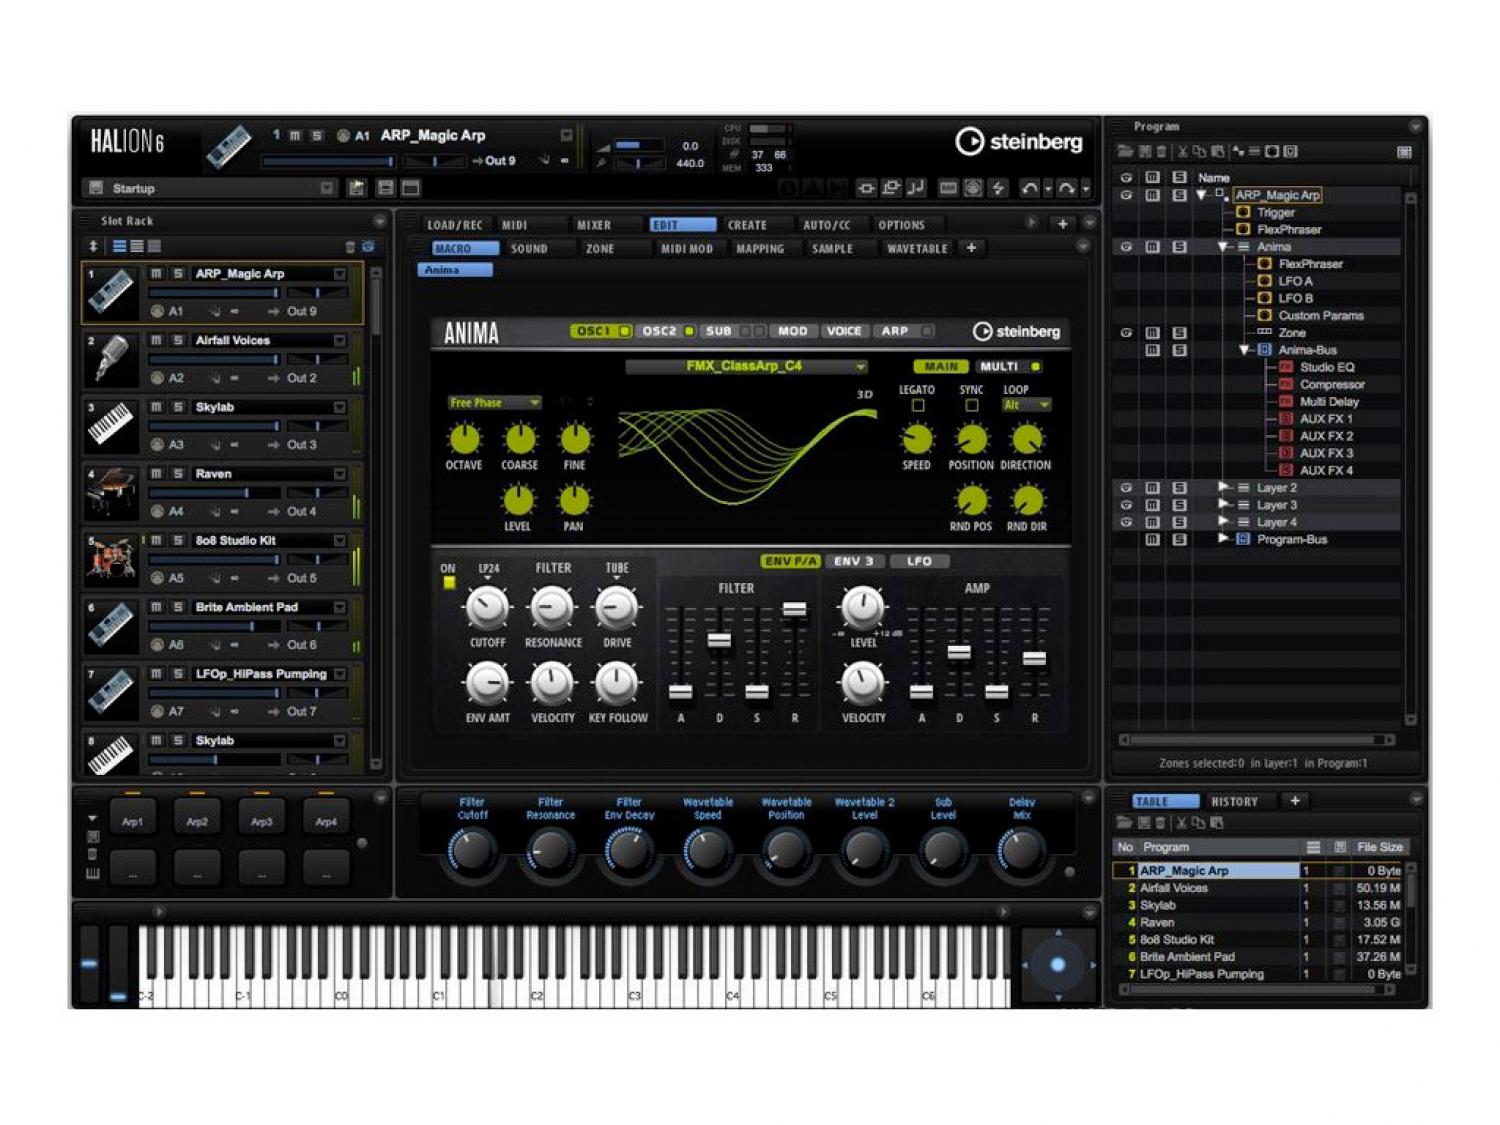Toggle the Sync checkbox in oscillator section
1500x1125 pixels.
(971, 406)
